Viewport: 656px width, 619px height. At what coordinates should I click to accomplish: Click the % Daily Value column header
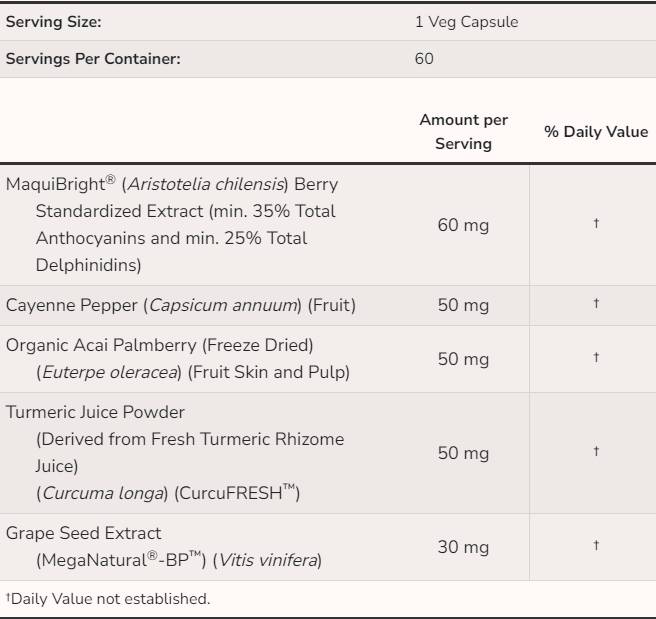point(596,132)
